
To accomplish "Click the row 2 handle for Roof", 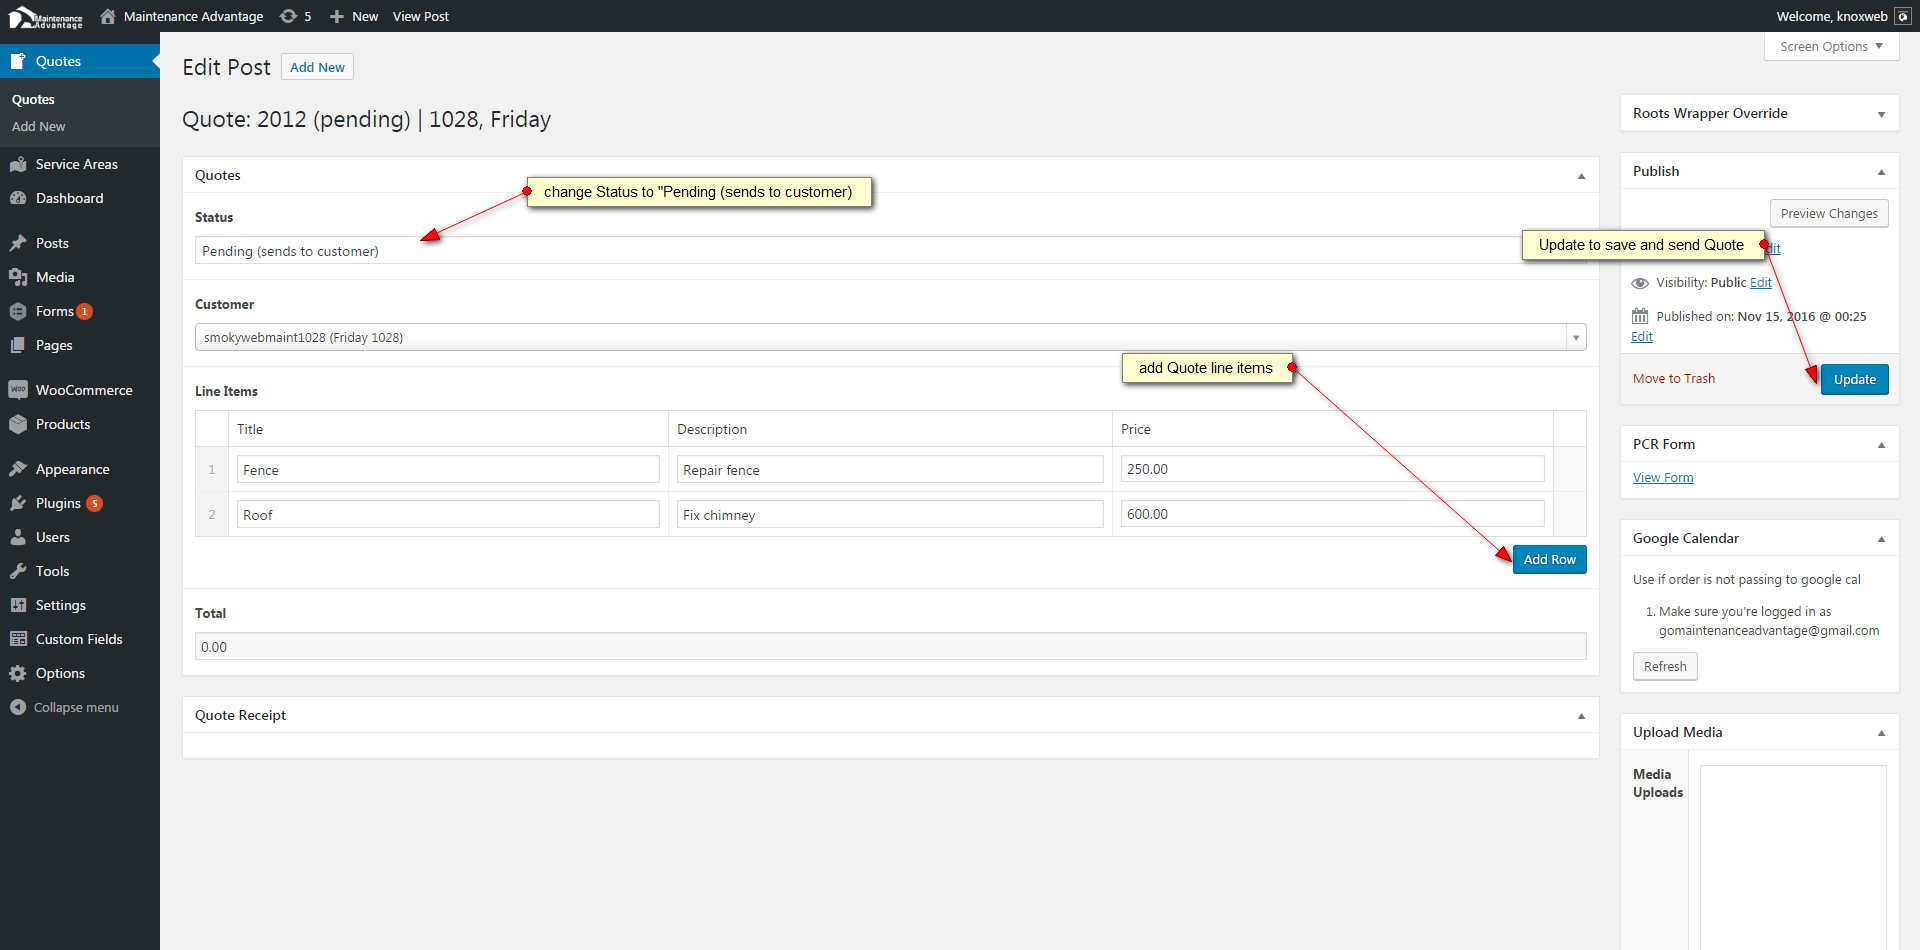I will click(212, 515).
